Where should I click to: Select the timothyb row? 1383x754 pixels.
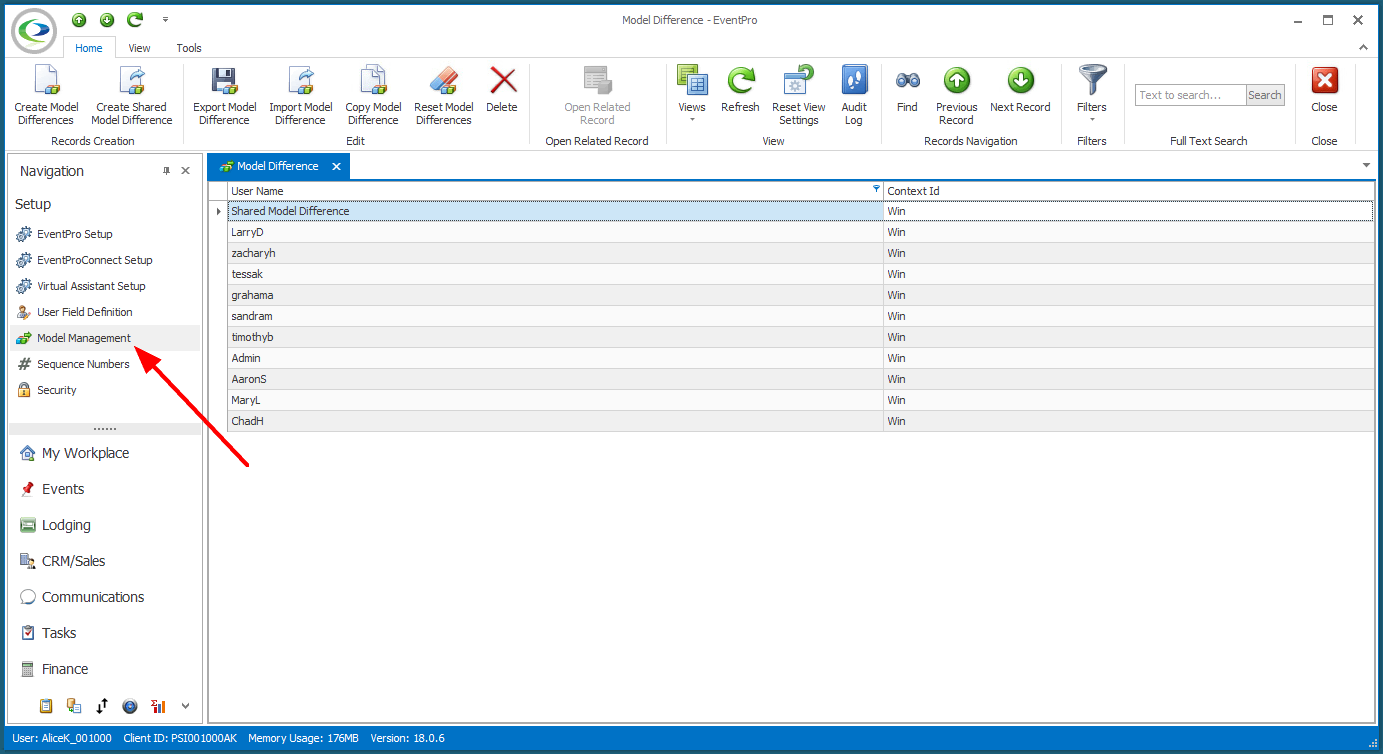click(800, 337)
